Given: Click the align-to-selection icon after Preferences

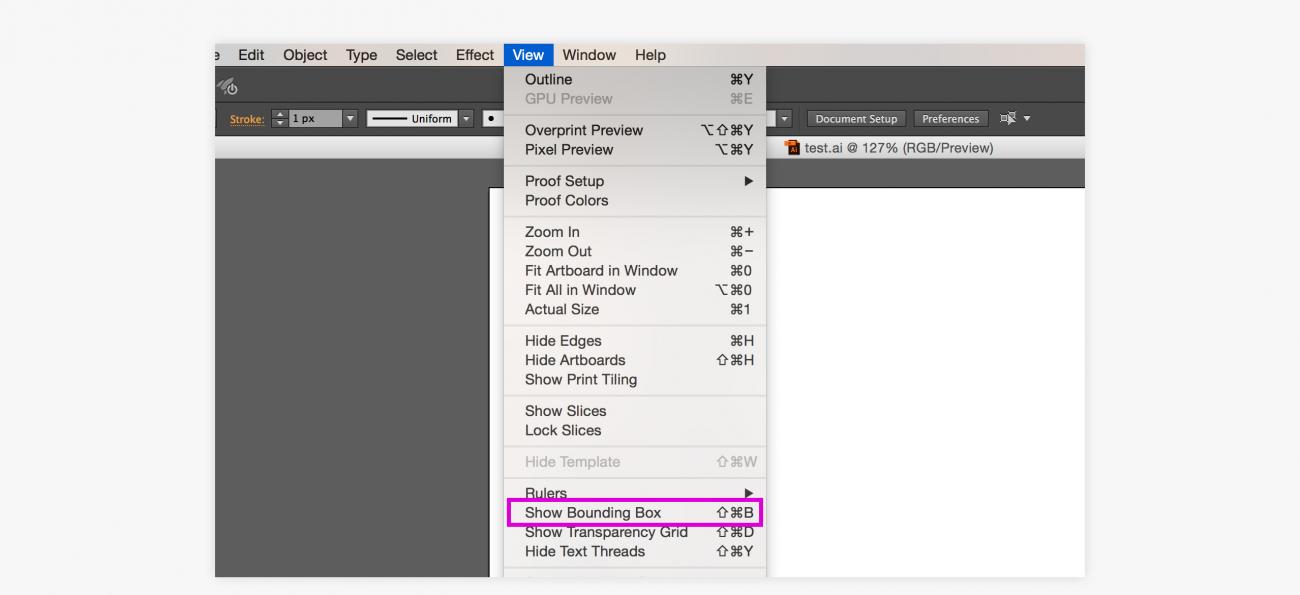Looking at the screenshot, I should (x=1007, y=118).
